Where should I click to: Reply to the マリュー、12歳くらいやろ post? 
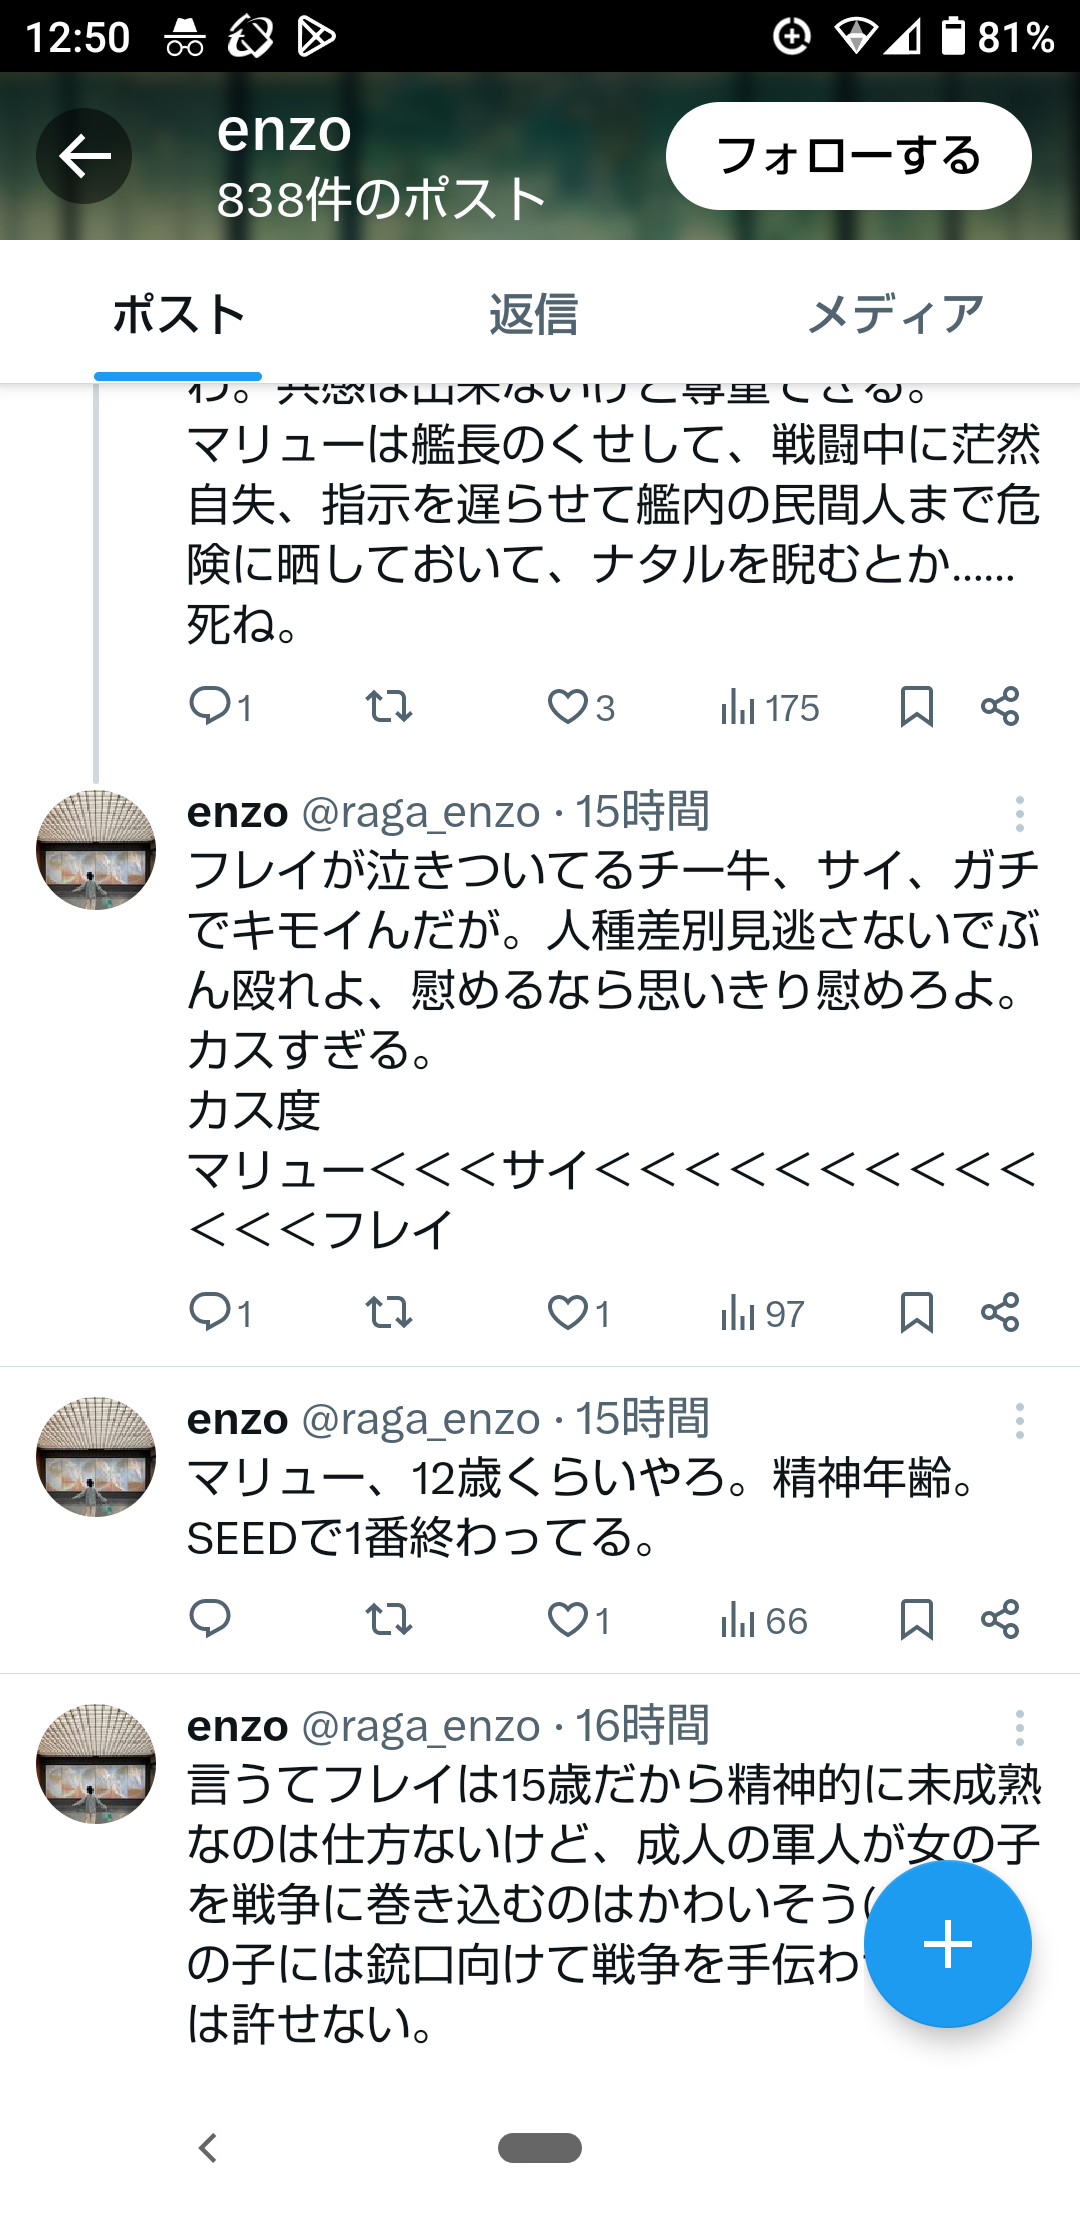point(210,1619)
